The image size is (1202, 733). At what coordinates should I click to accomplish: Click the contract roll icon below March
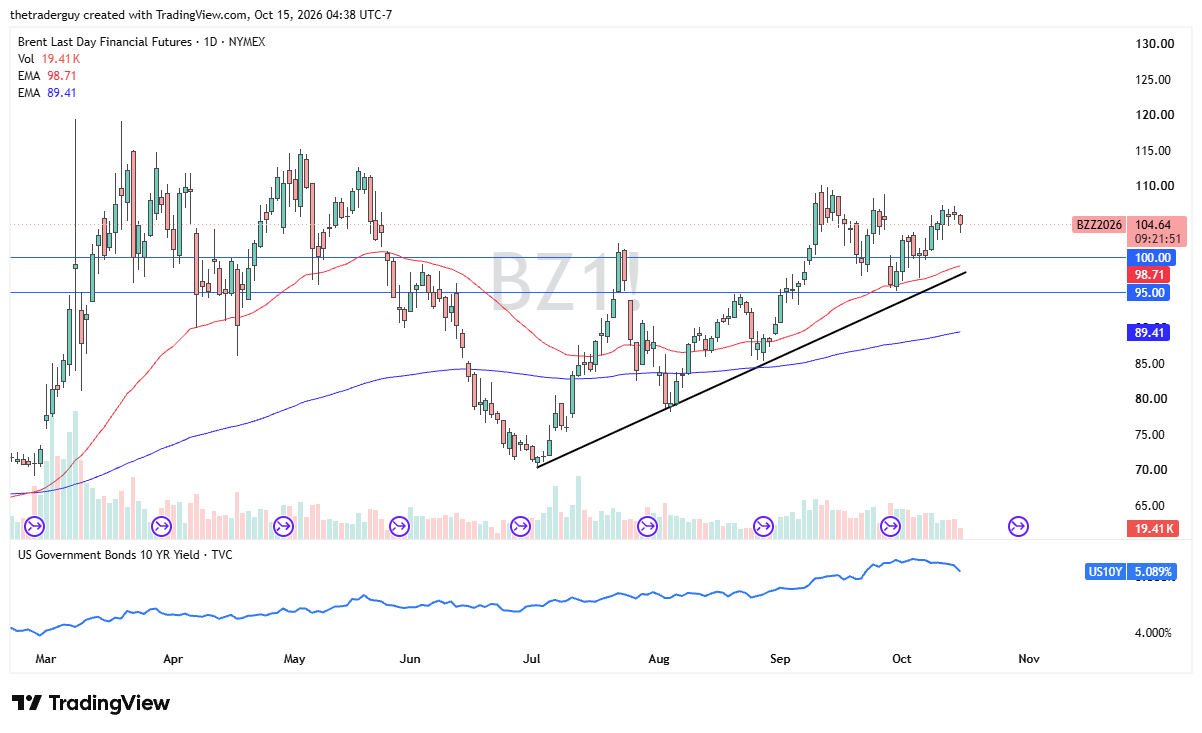(35, 526)
